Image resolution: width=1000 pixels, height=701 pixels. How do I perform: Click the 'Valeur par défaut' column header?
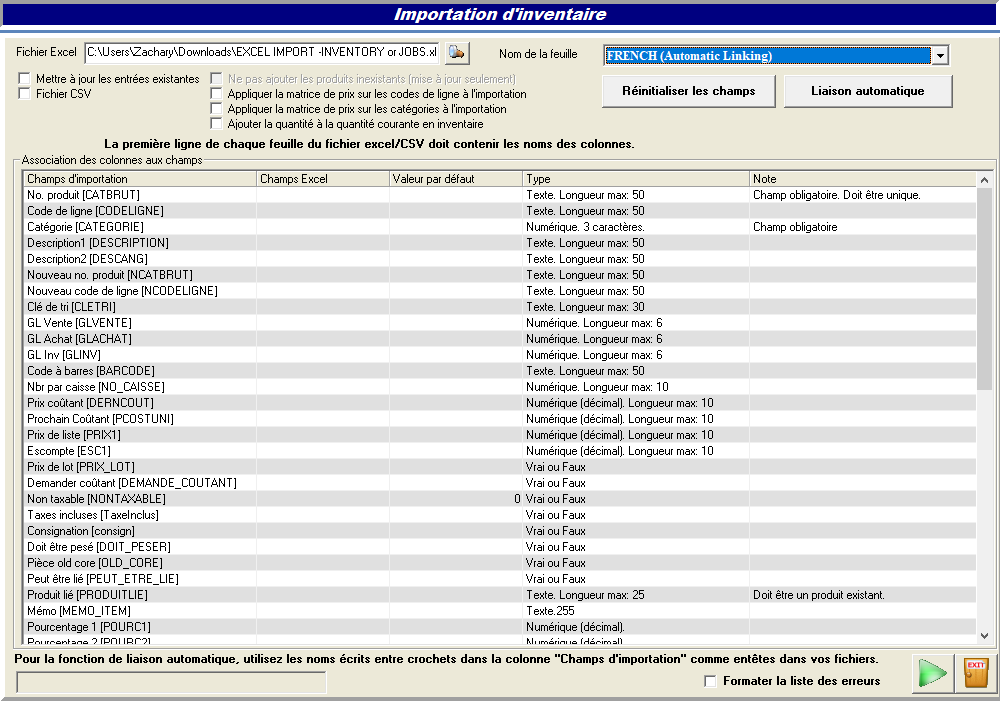[x=455, y=179]
